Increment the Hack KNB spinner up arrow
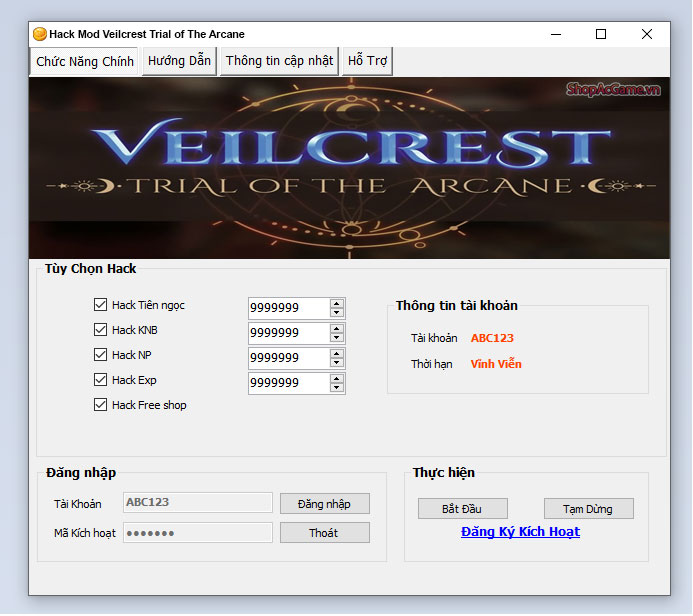693x616 pixels. [x=336, y=329]
